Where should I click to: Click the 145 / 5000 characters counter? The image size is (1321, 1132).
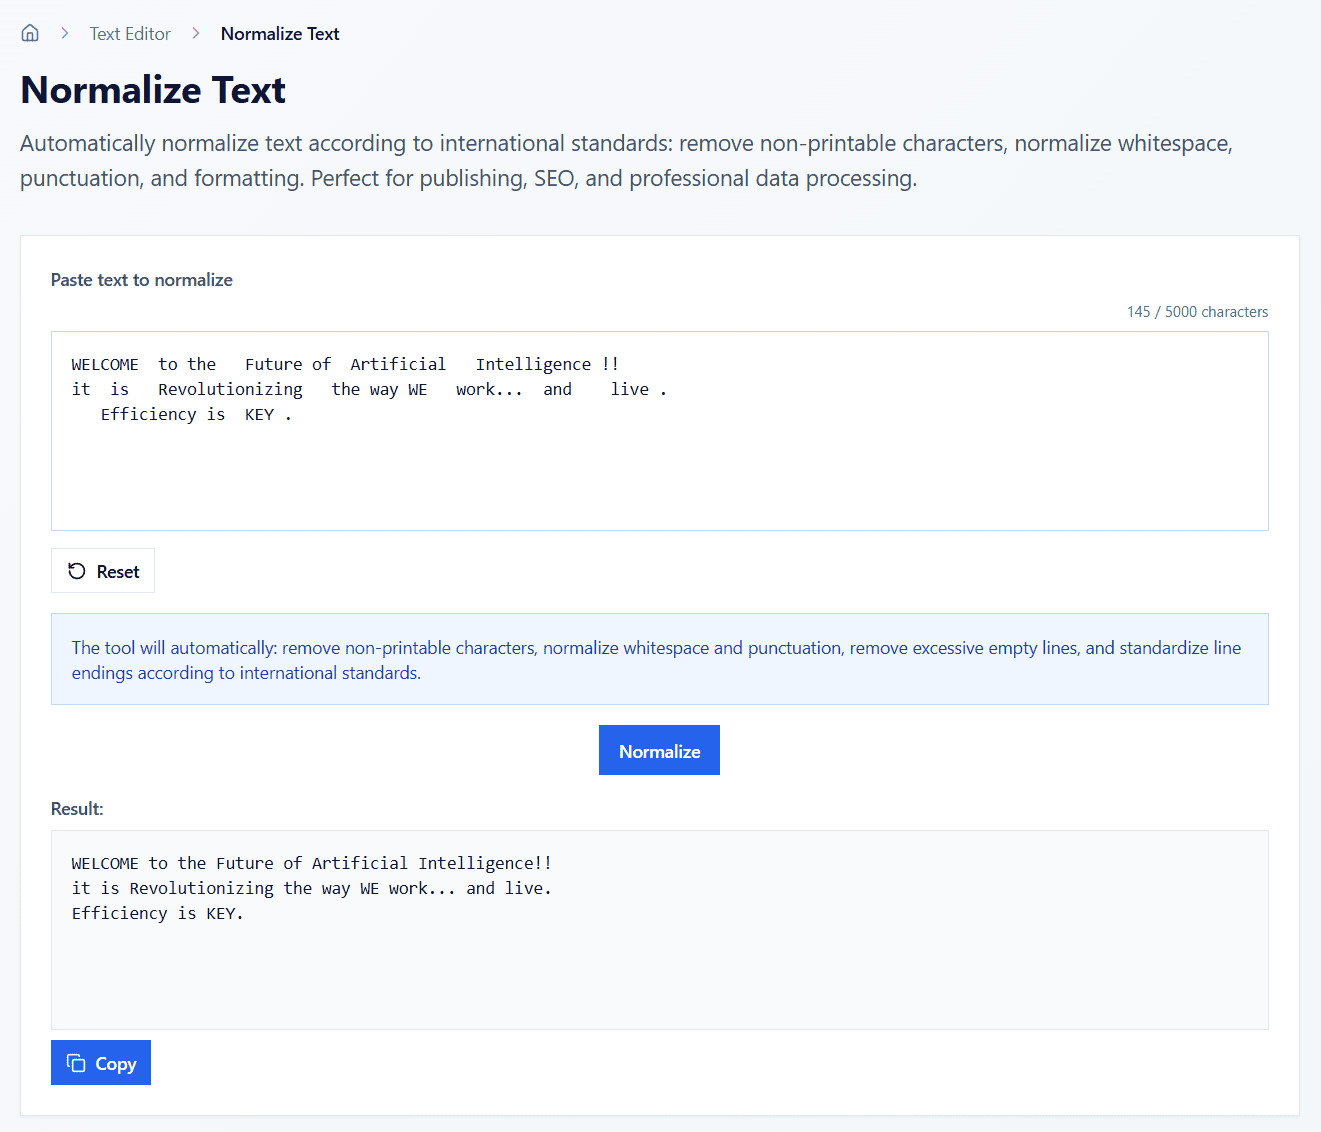coord(1196,311)
